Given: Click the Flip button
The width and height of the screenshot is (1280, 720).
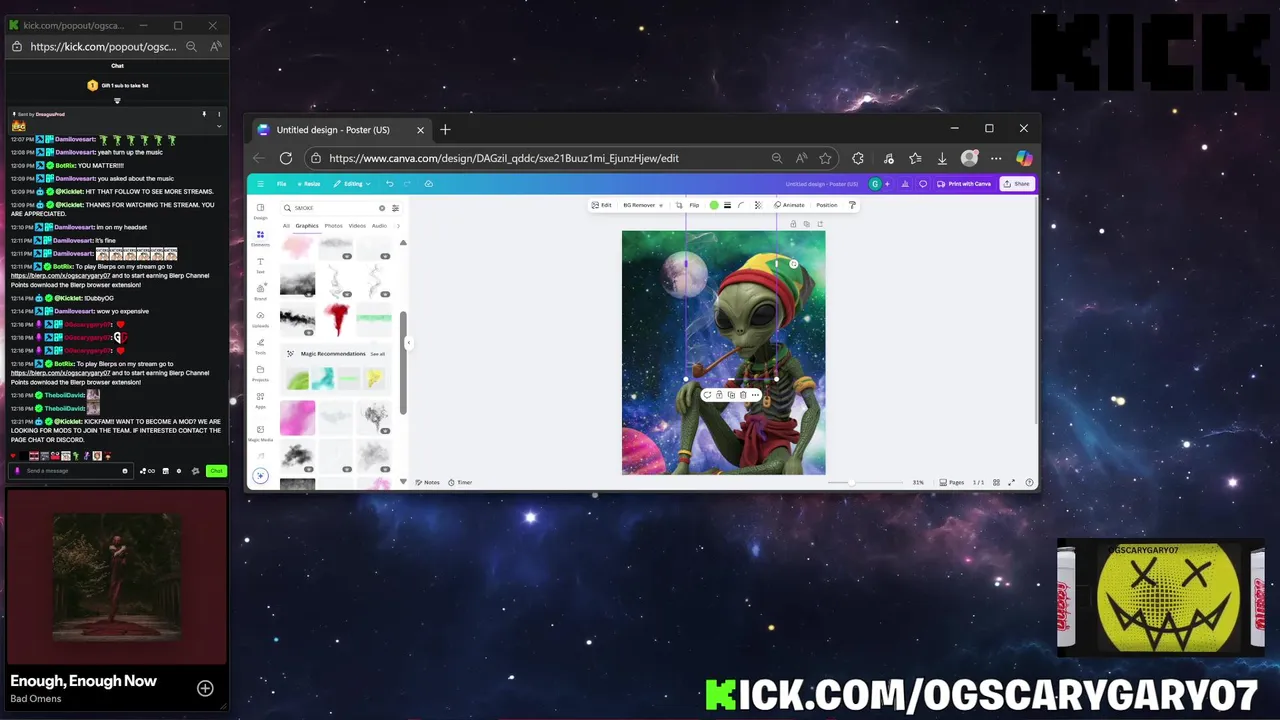Looking at the screenshot, I should (x=694, y=205).
